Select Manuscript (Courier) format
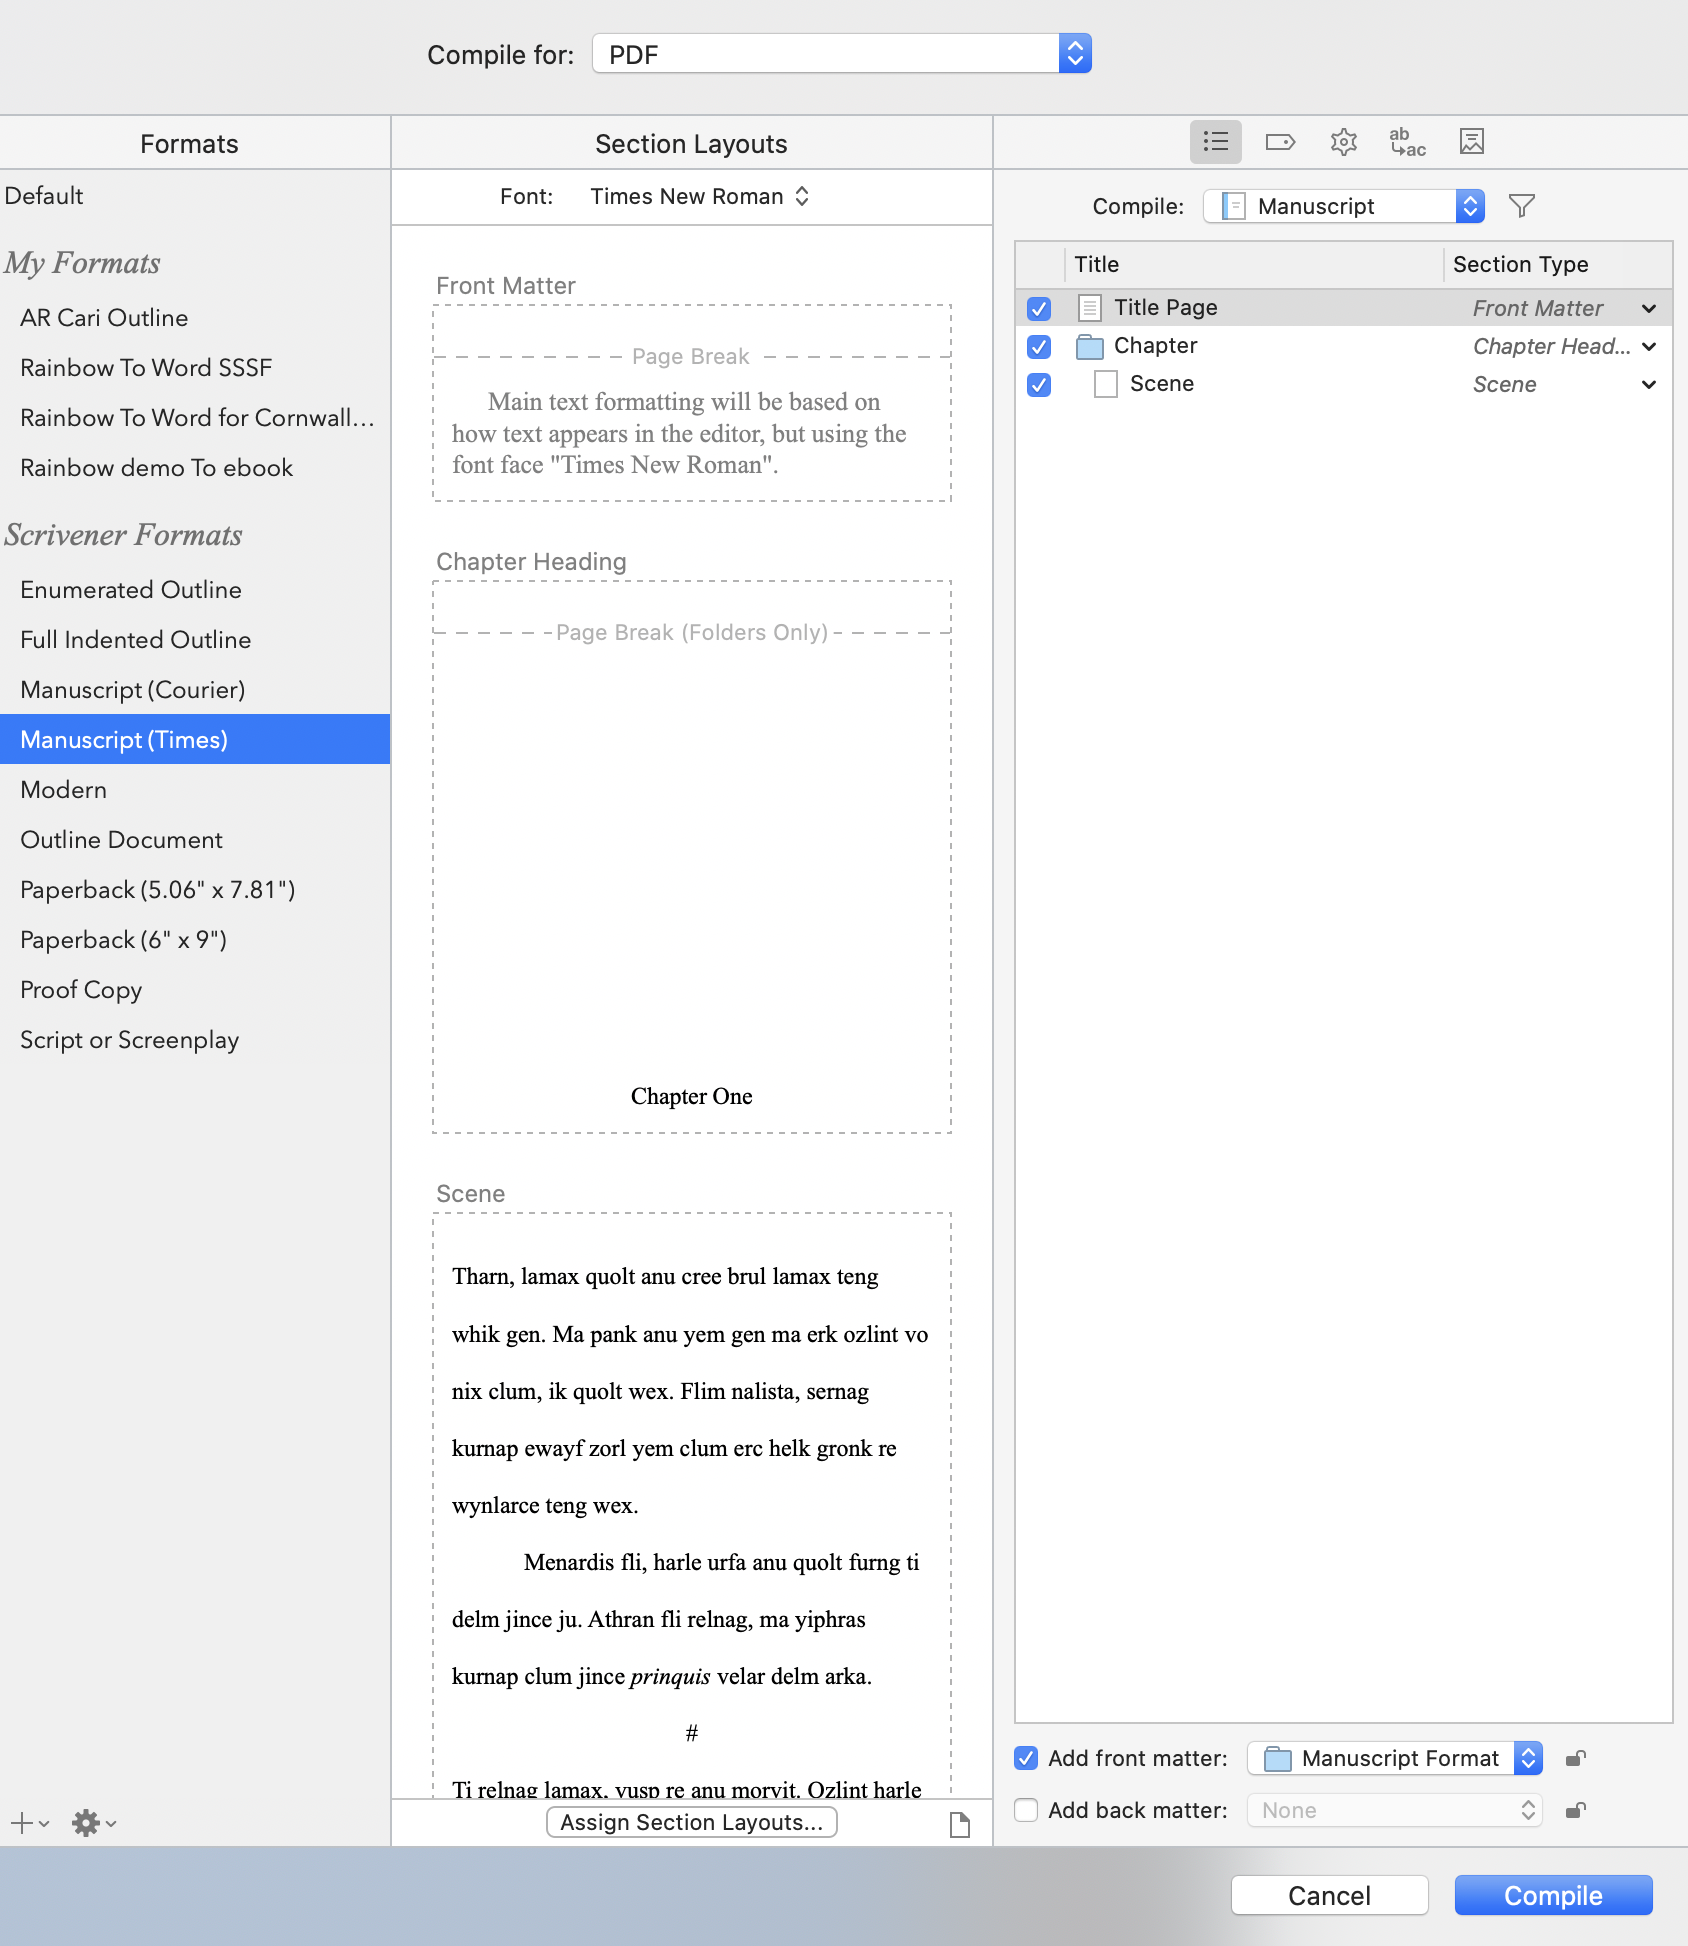This screenshot has height=1946, width=1688. coord(195,690)
